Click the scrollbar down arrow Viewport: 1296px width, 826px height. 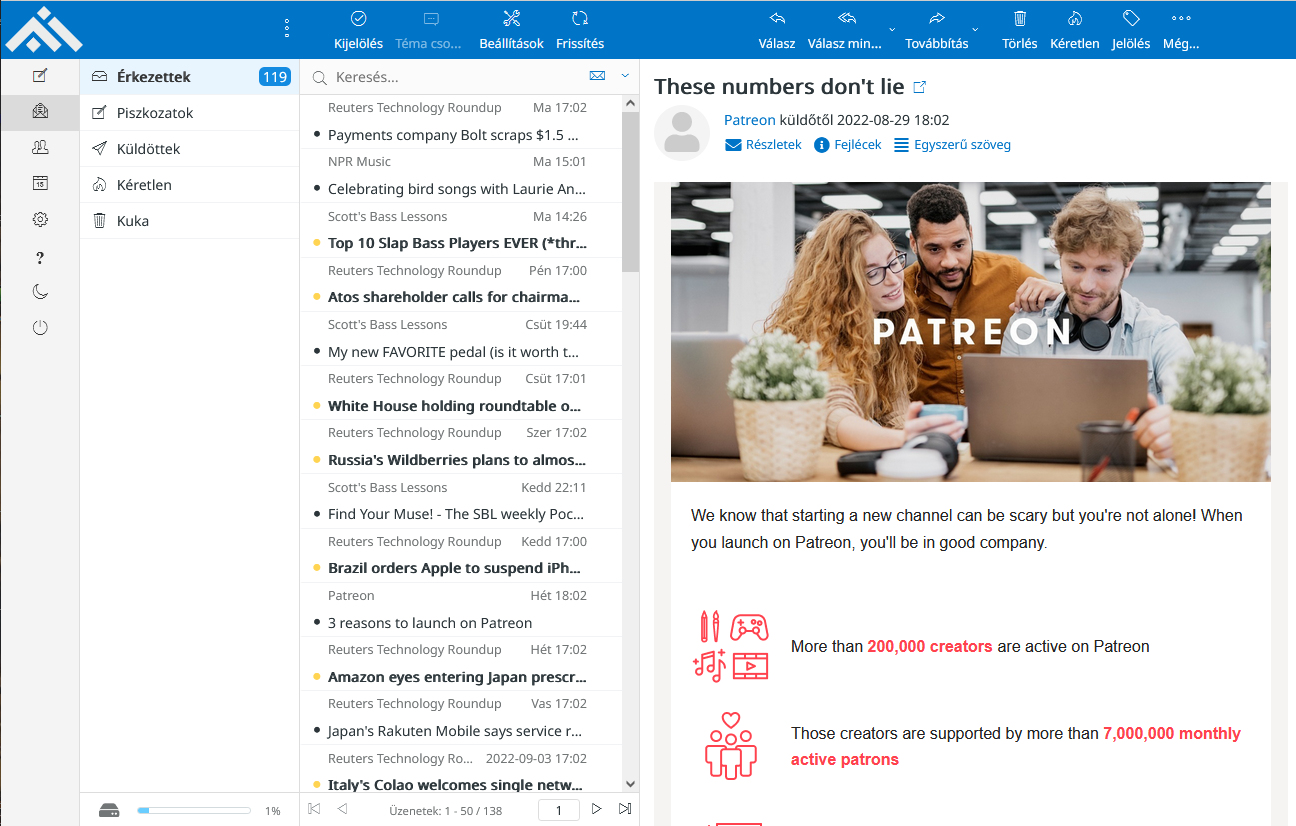[x=630, y=785]
